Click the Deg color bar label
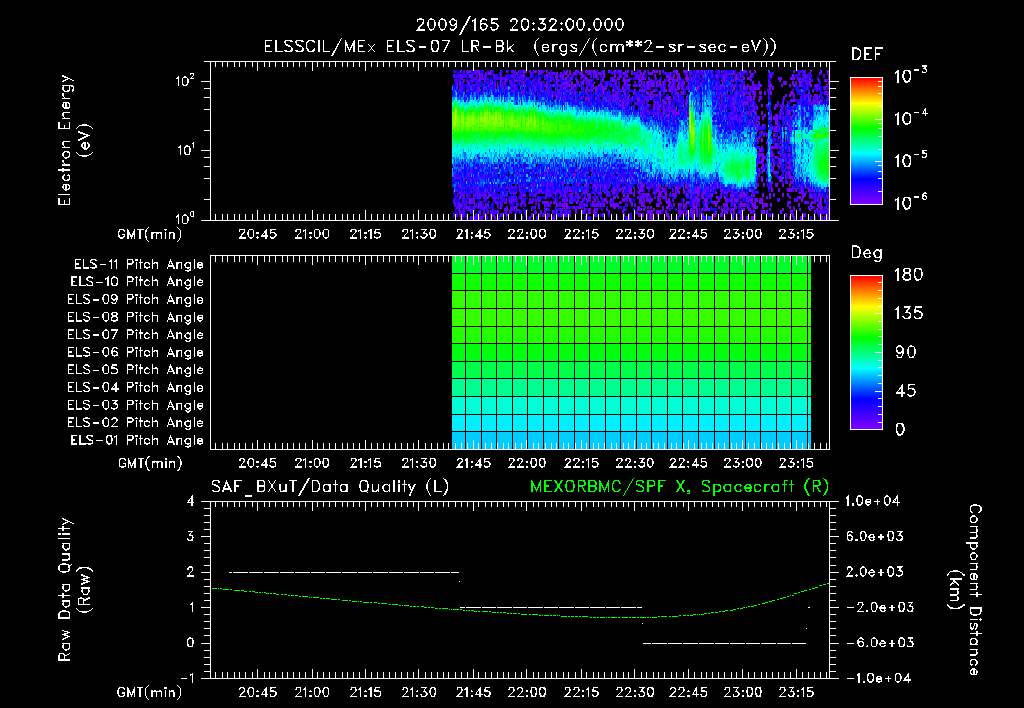 867,253
